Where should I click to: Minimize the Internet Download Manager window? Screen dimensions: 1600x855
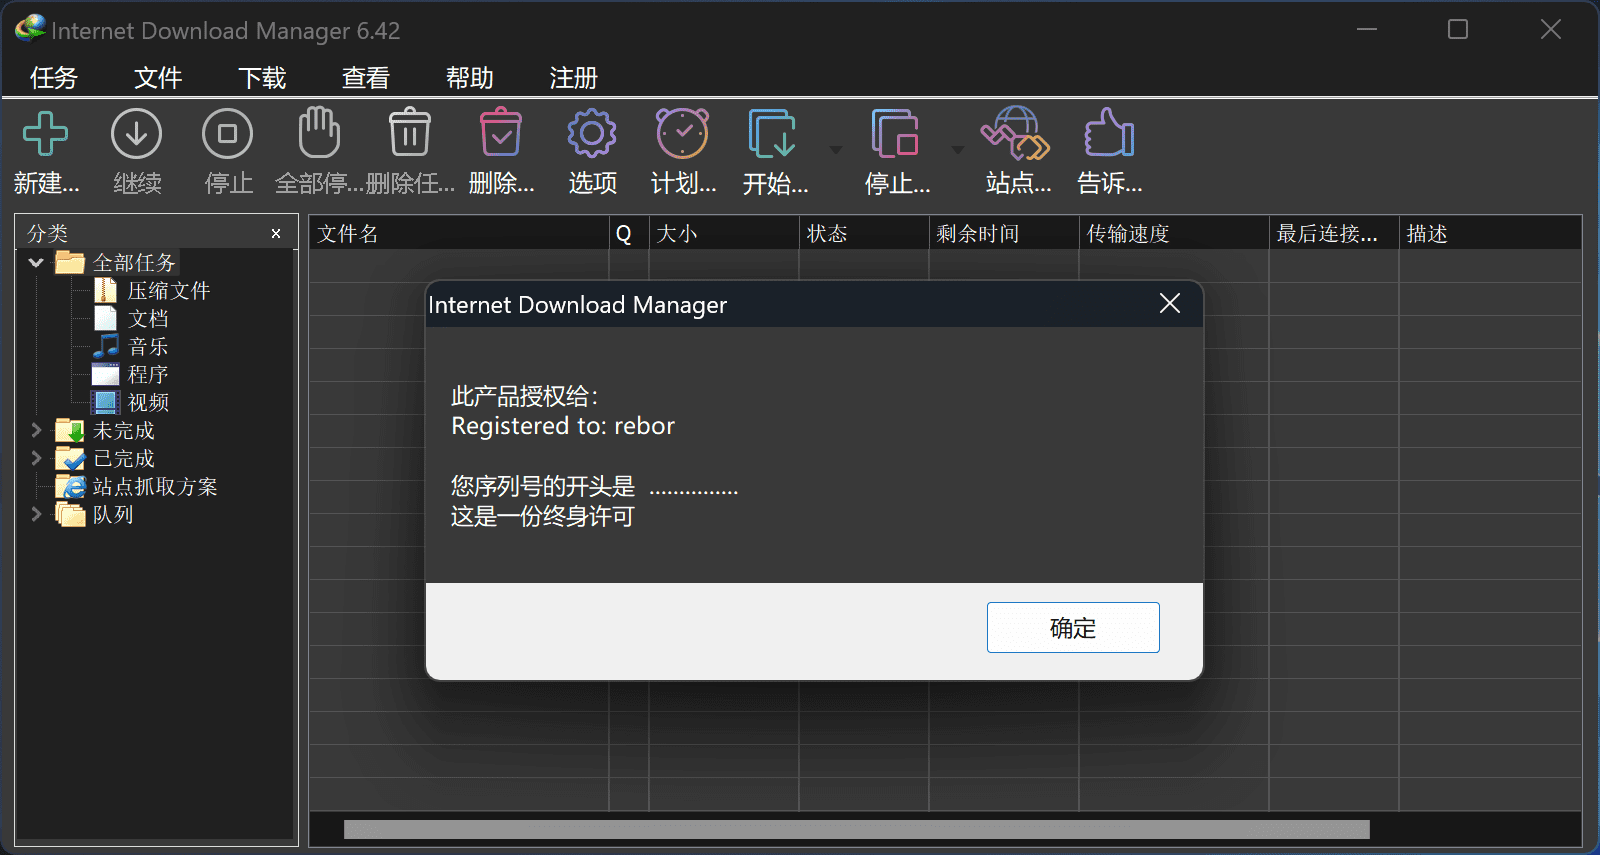1367,30
